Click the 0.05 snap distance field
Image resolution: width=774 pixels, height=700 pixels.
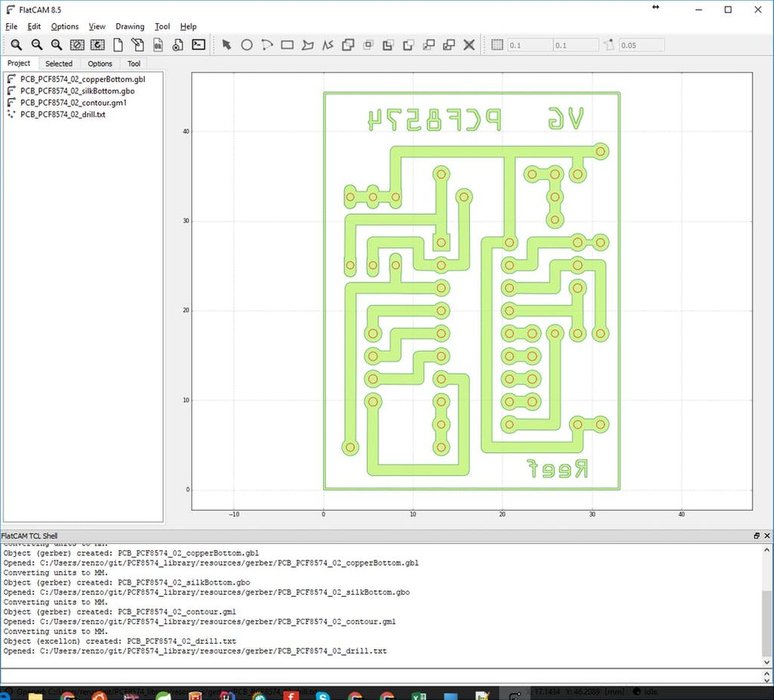click(641, 45)
